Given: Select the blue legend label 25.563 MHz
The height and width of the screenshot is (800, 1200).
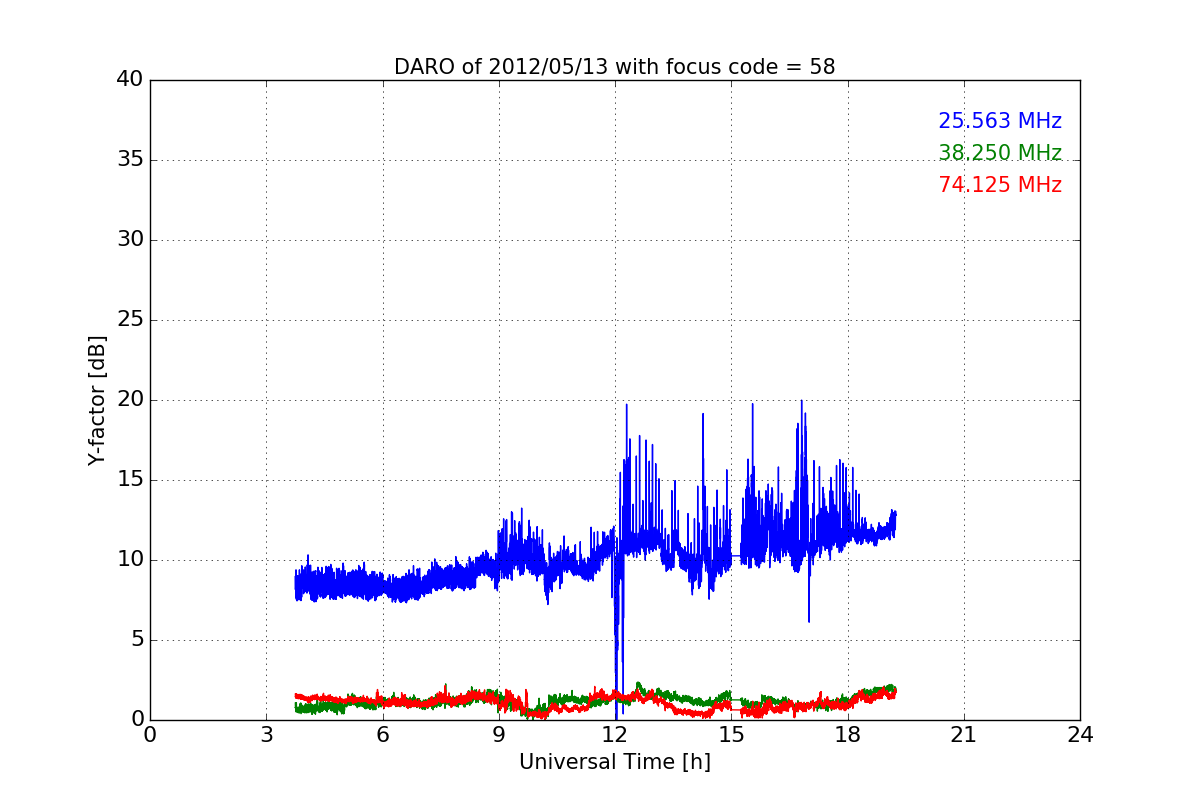Looking at the screenshot, I should (1000, 121).
